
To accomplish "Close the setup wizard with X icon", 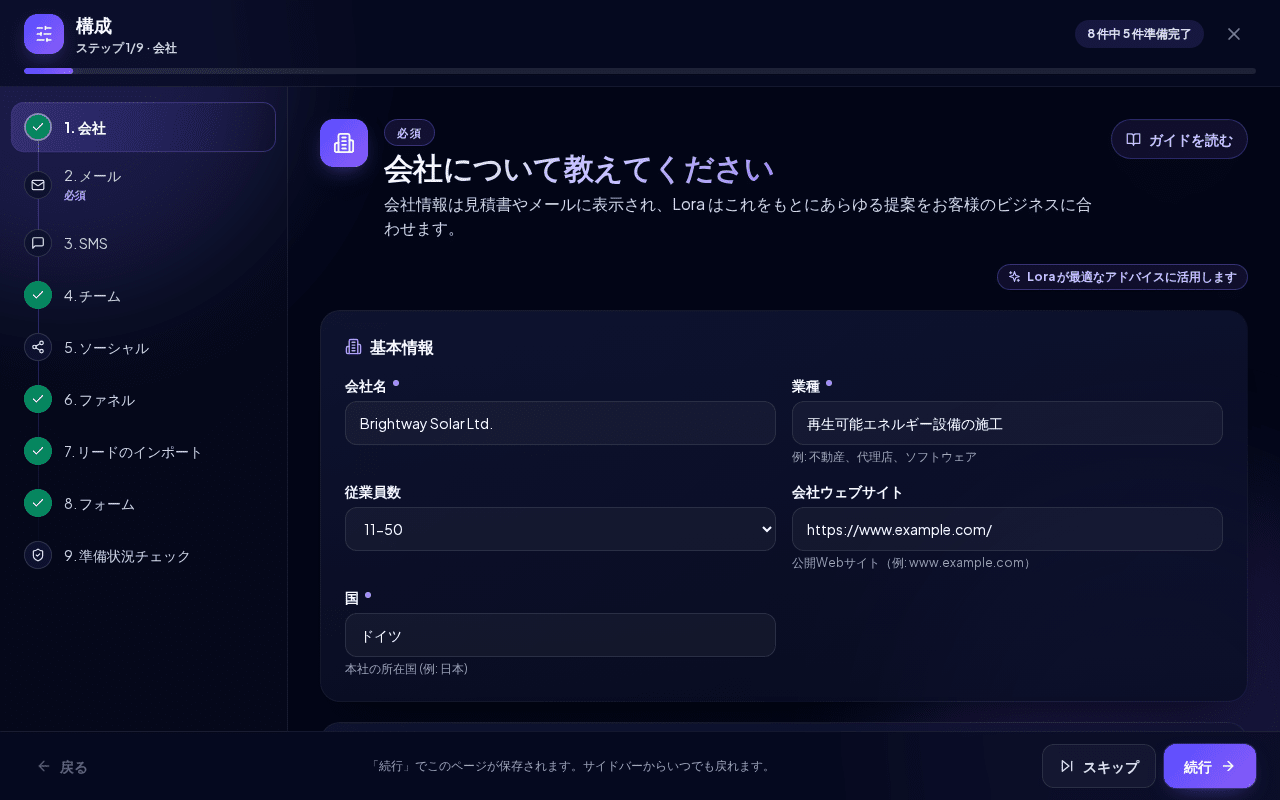I will click(1234, 34).
